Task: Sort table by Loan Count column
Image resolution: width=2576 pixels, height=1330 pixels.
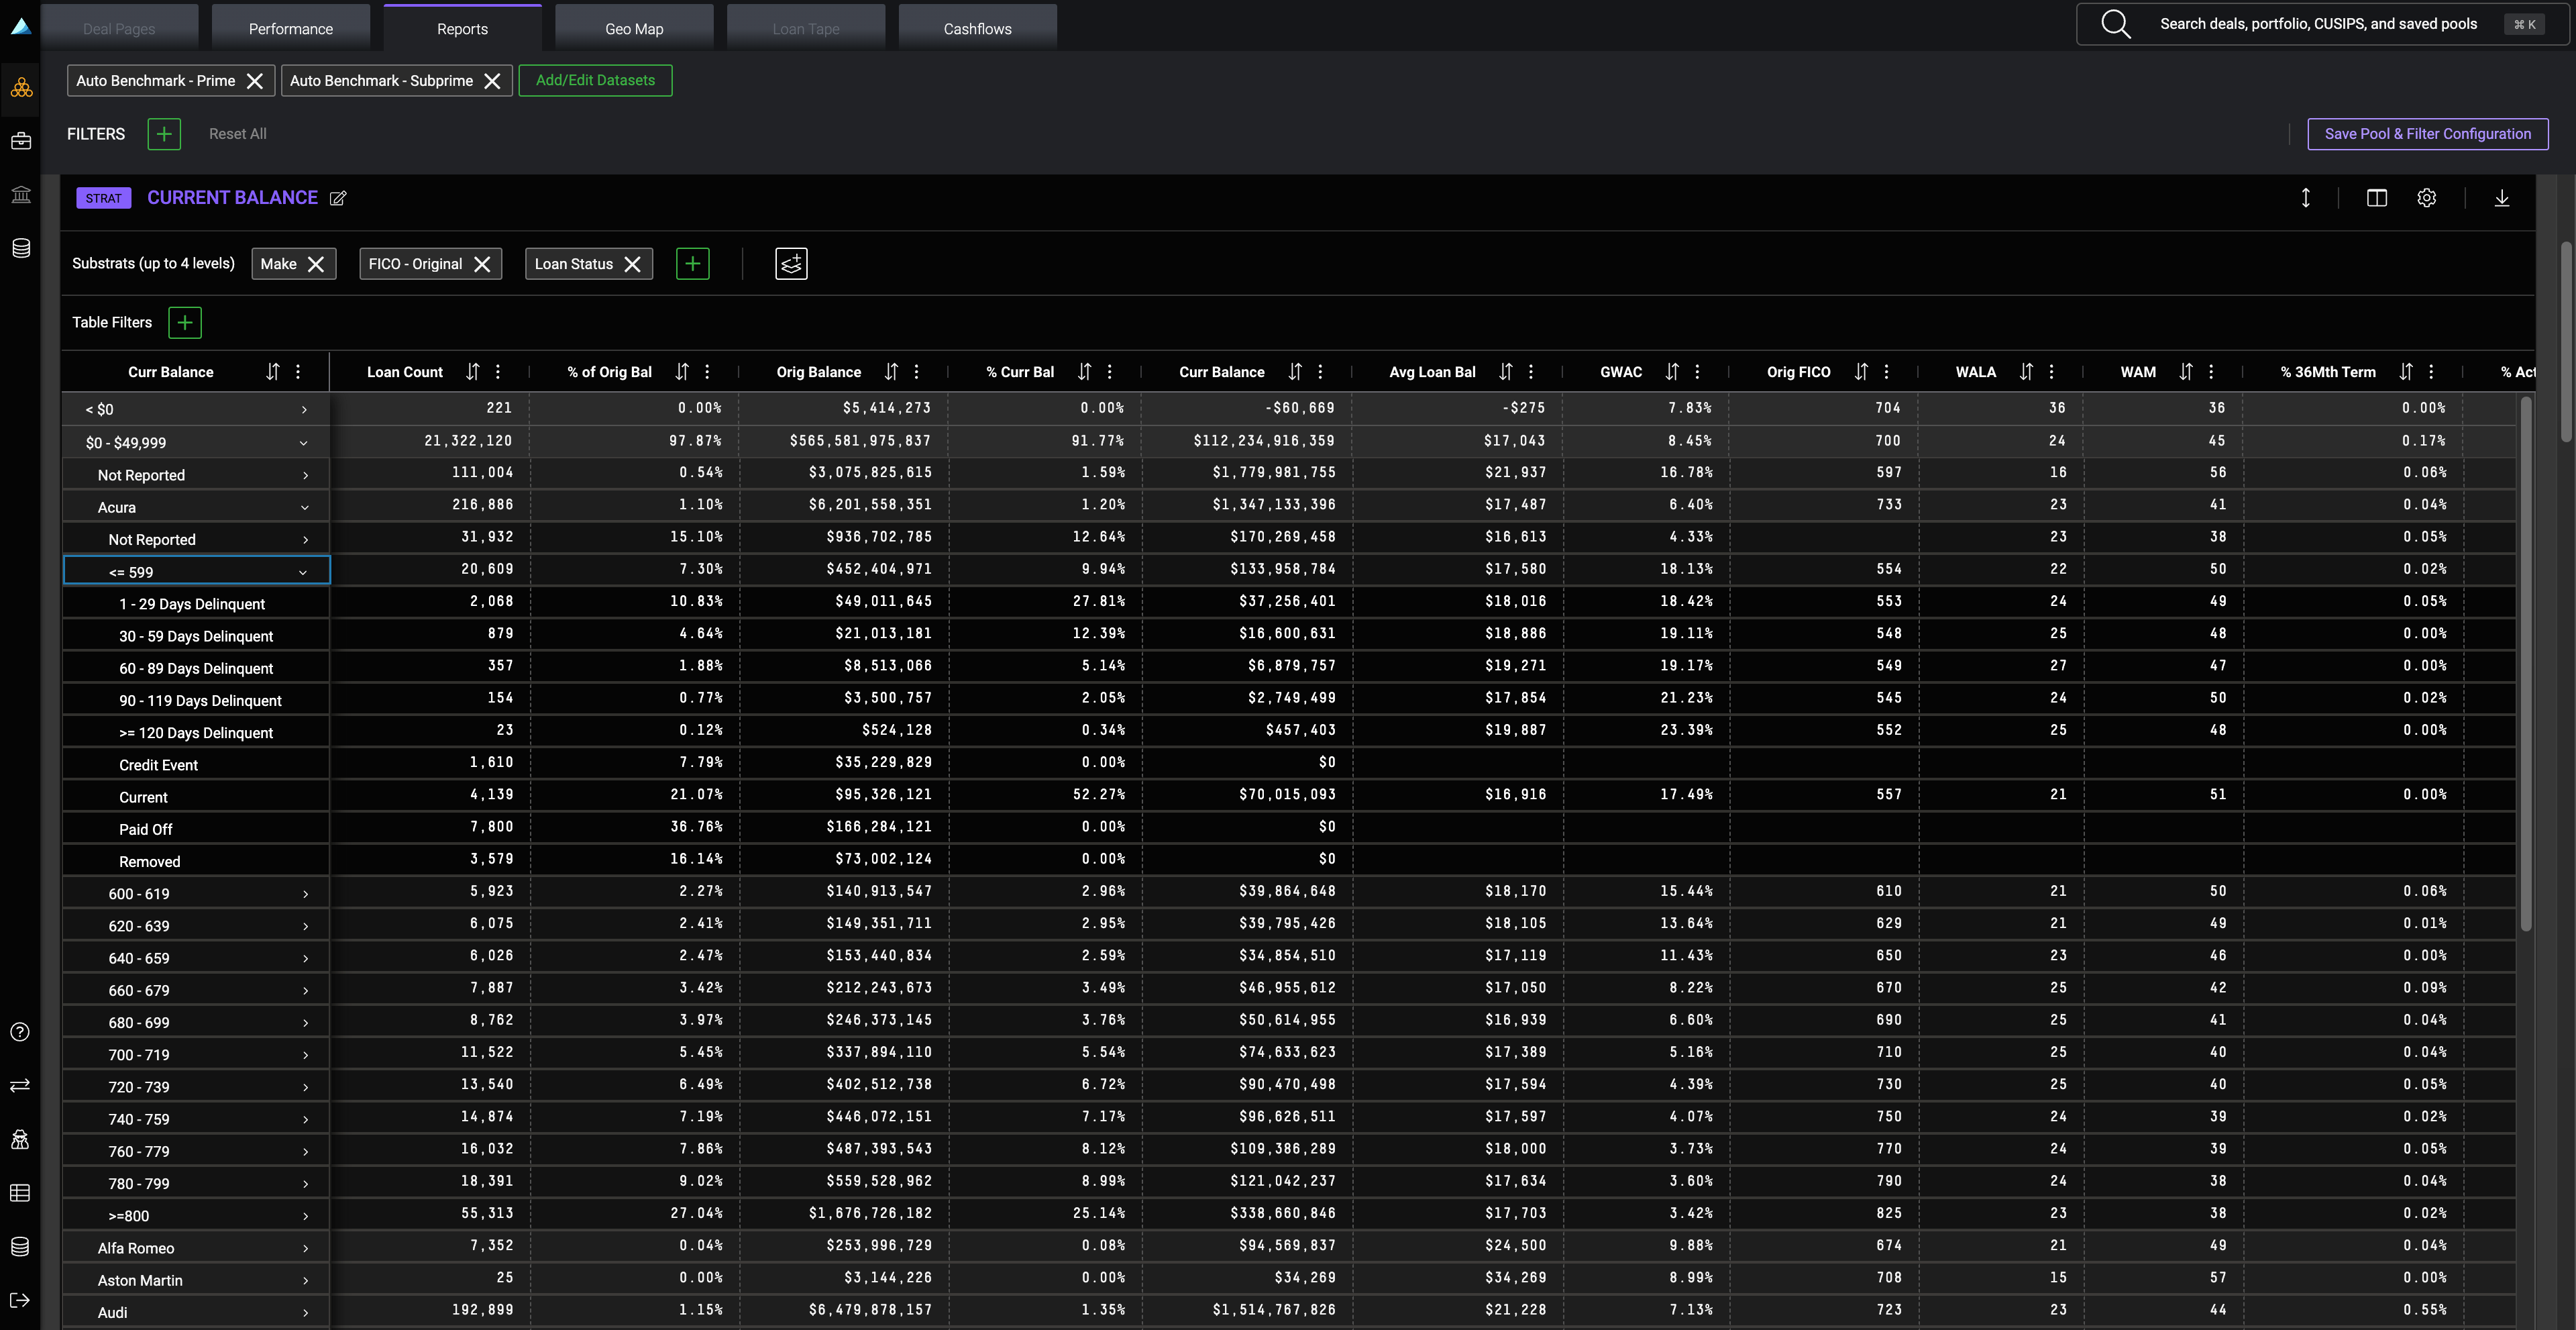Action: [473, 372]
